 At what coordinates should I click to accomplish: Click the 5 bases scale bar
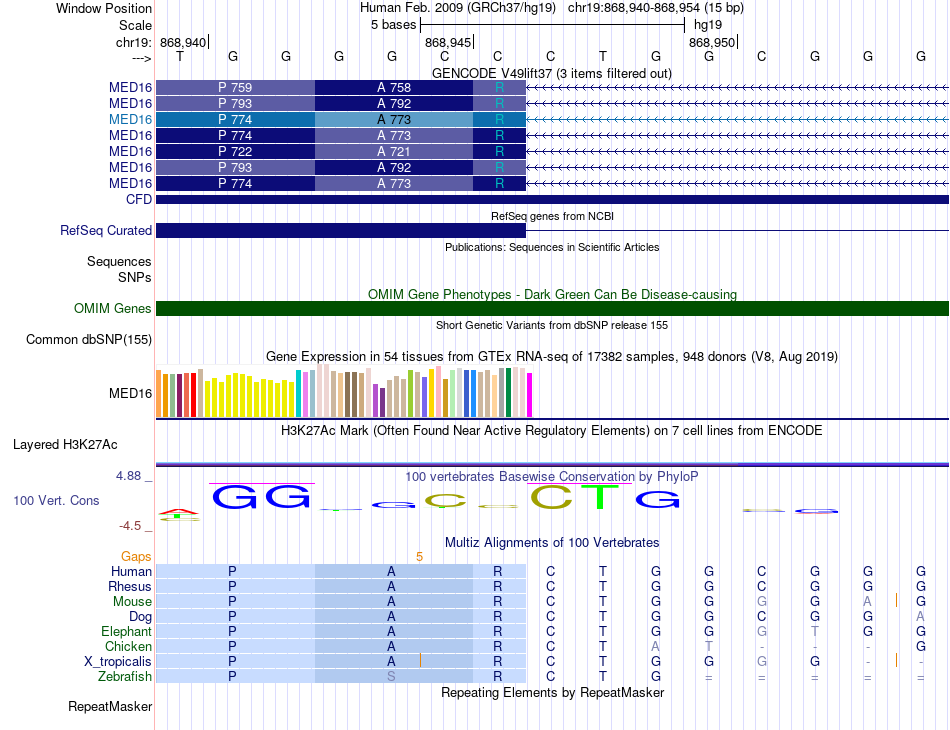pos(552,25)
